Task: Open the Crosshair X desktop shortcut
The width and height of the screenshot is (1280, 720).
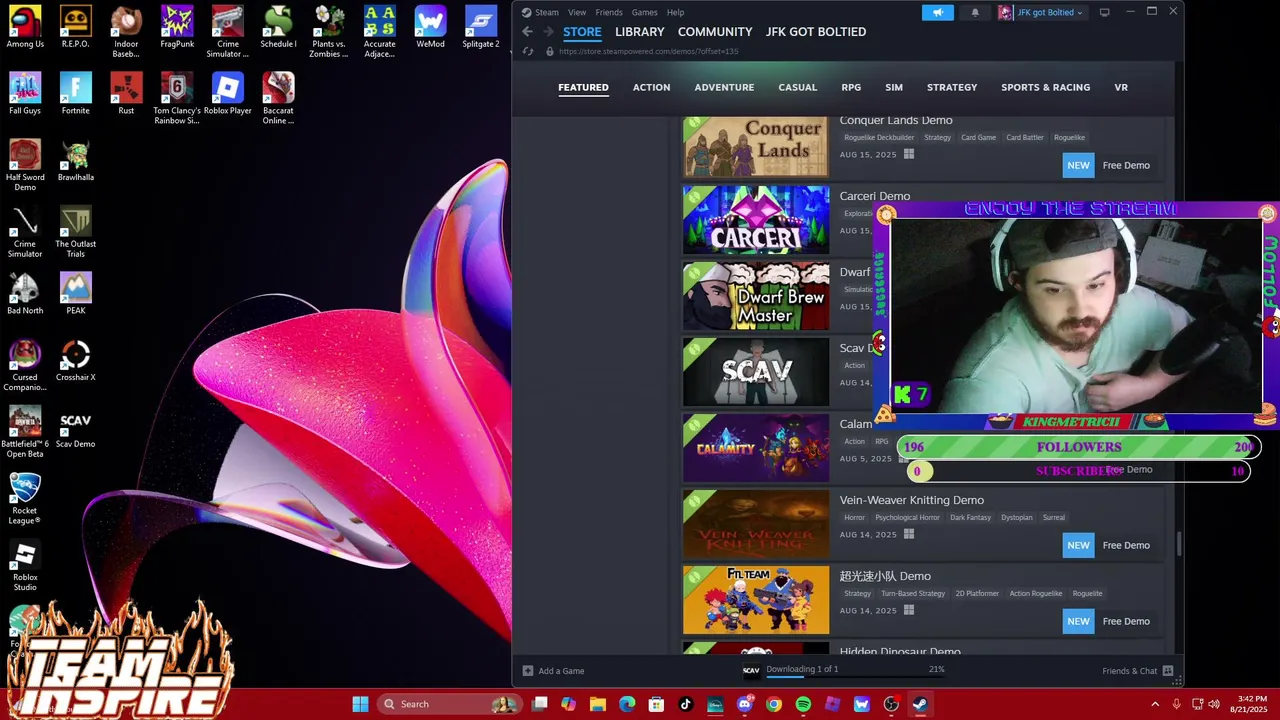Action: pos(75,361)
